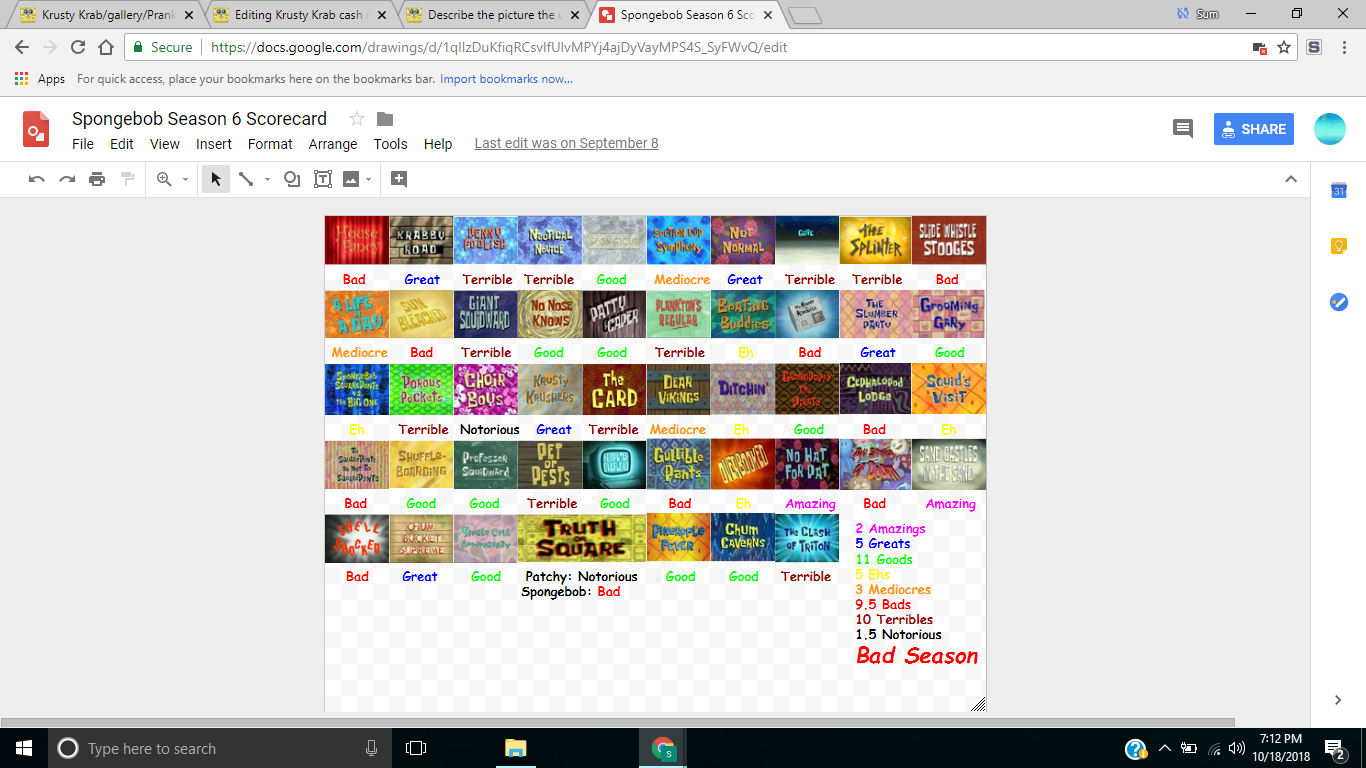Image resolution: width=1366 pixels, height=768 pixels.
Task: Add a comment with toolbar icon
Action: tap(399, 179)
